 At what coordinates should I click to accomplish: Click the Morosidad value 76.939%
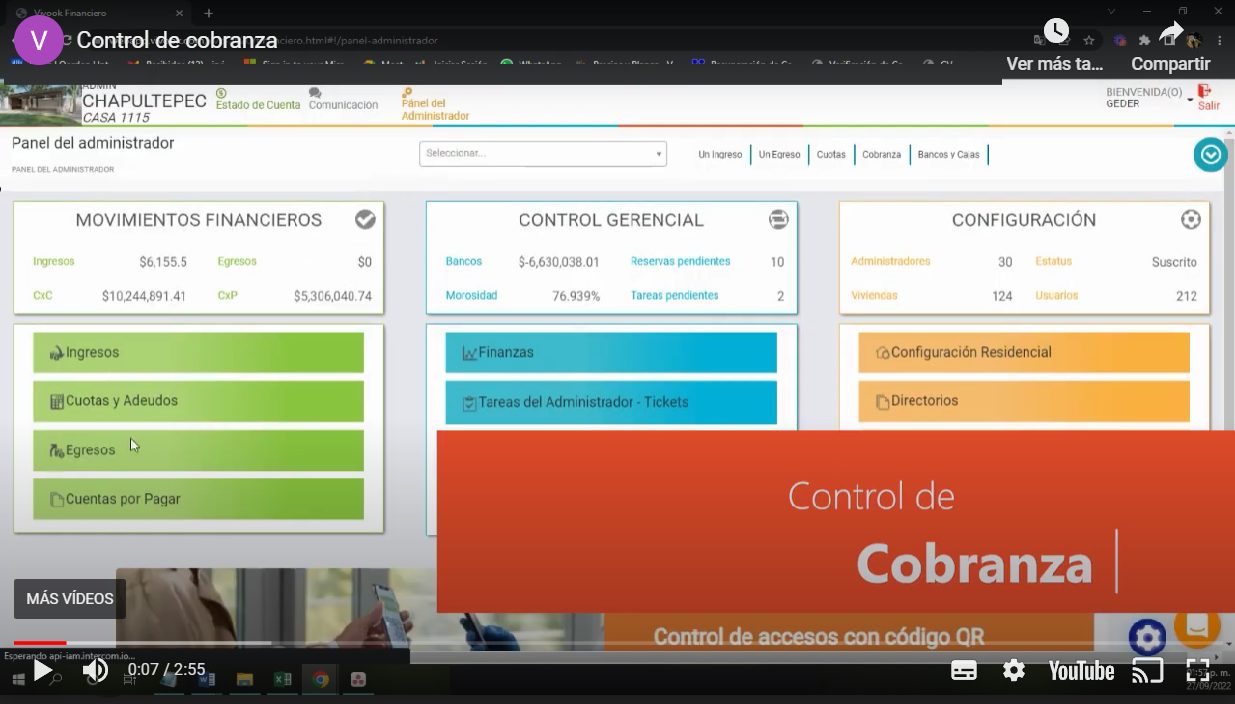point(576,296)
